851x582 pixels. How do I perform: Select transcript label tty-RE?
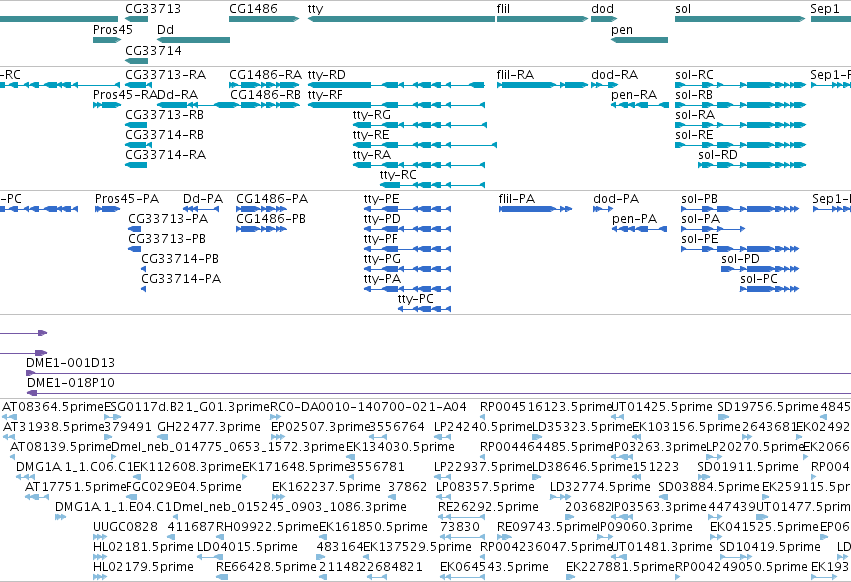point(371,135)
